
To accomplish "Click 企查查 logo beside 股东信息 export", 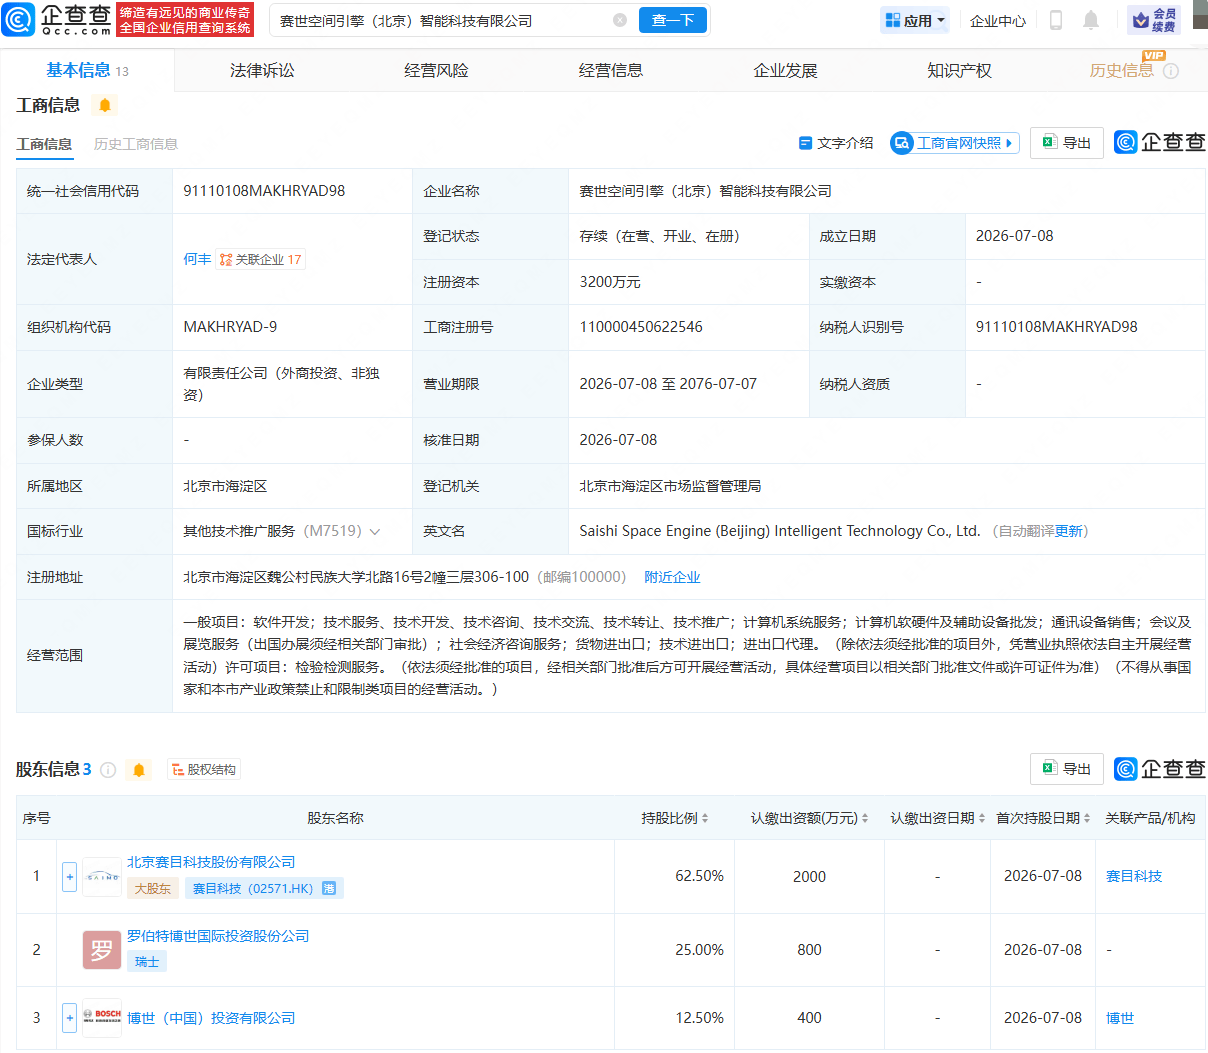I will point(1160,769).
